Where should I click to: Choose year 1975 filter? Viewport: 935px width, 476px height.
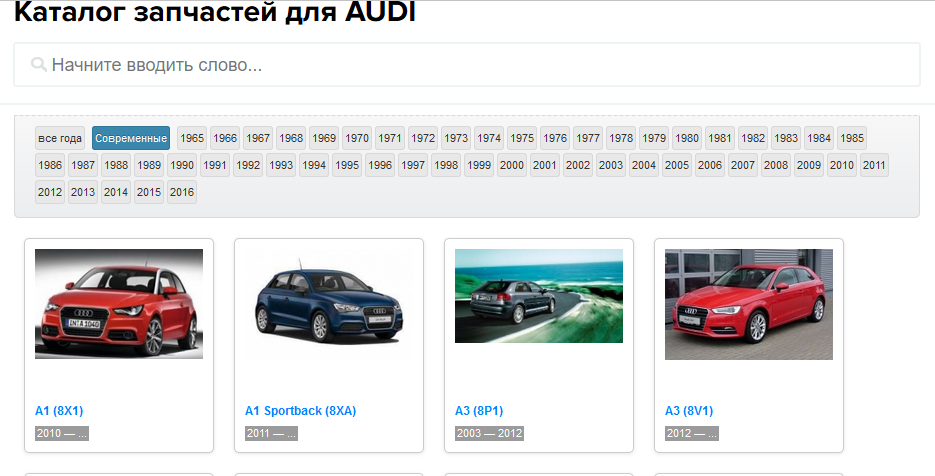point(522,138)
